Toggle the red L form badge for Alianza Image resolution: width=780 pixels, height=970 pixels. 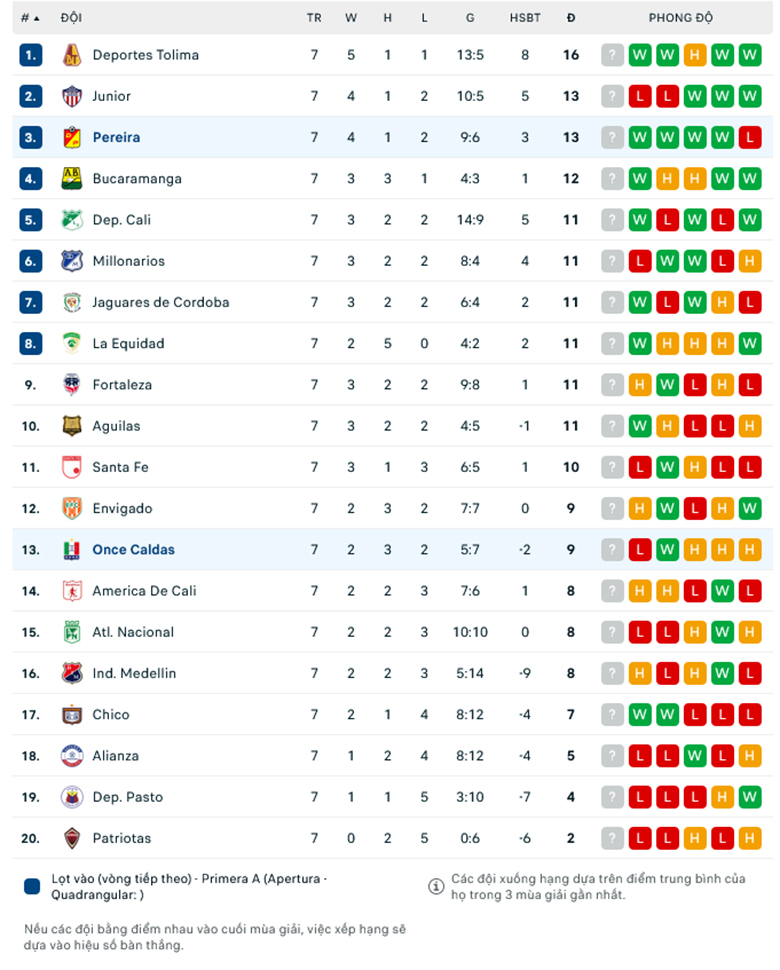[x=640, y=755]
